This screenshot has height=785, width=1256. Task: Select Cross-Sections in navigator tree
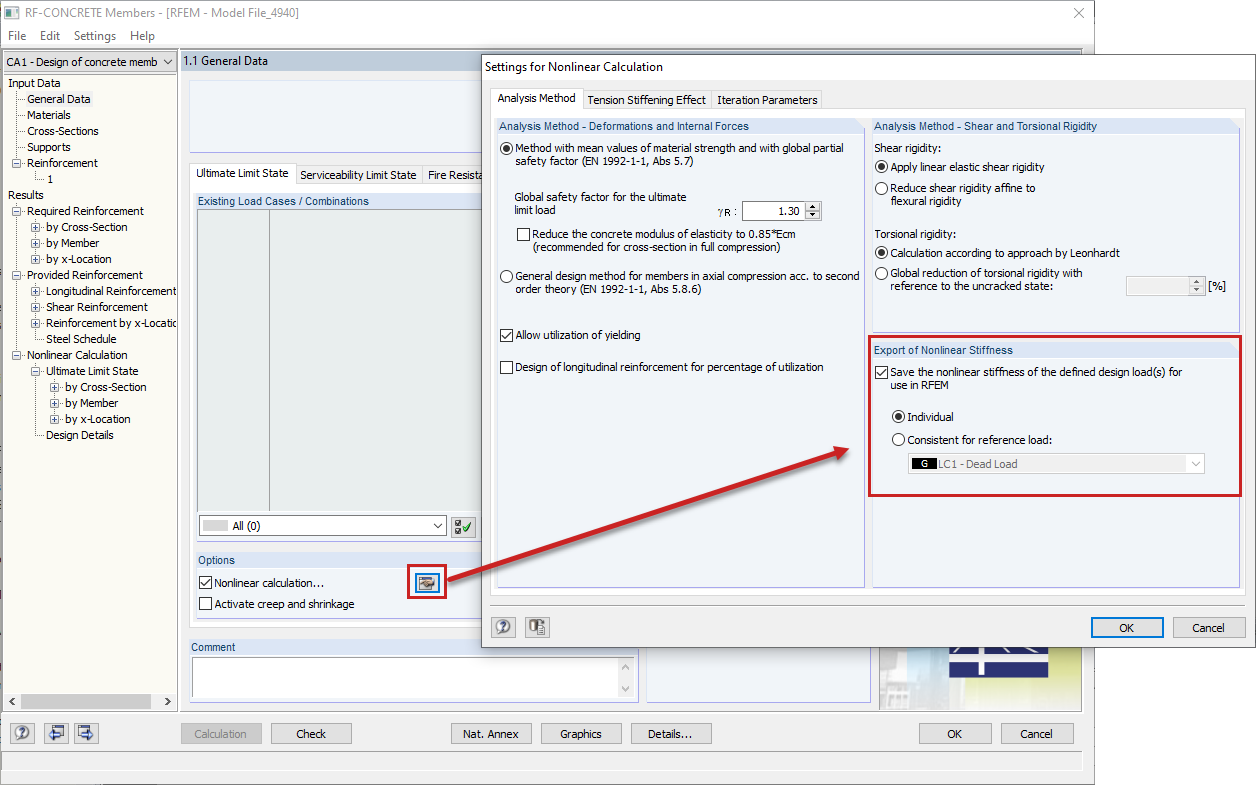63,131
